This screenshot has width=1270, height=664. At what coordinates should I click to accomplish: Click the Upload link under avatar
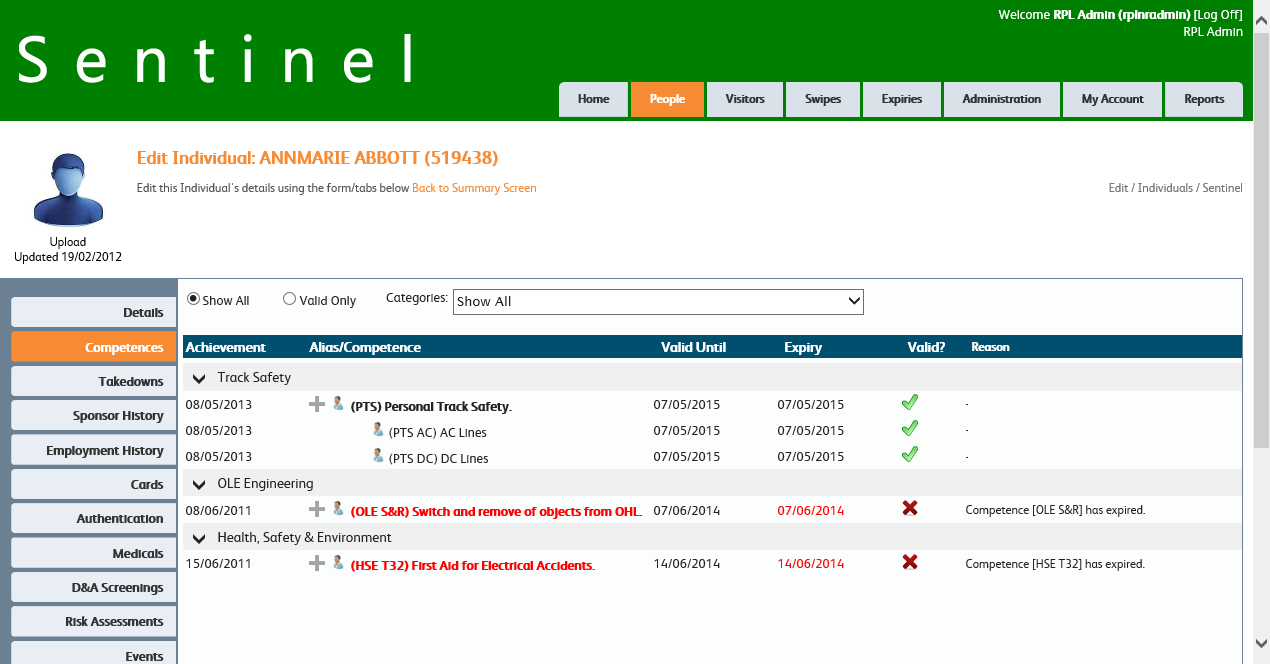[68, 242]
